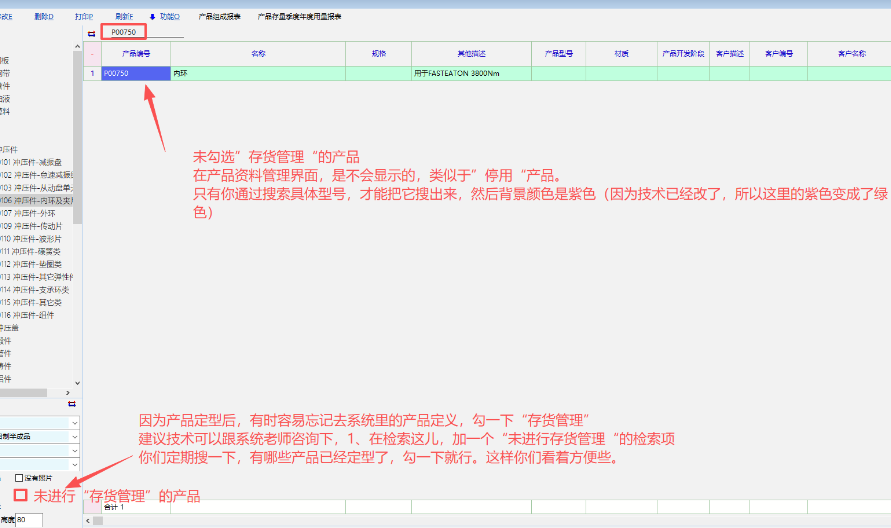Expand the third filter dropdown in the left panel
The height and width of the screenshot is (528, 891).
tap(74, 451)
